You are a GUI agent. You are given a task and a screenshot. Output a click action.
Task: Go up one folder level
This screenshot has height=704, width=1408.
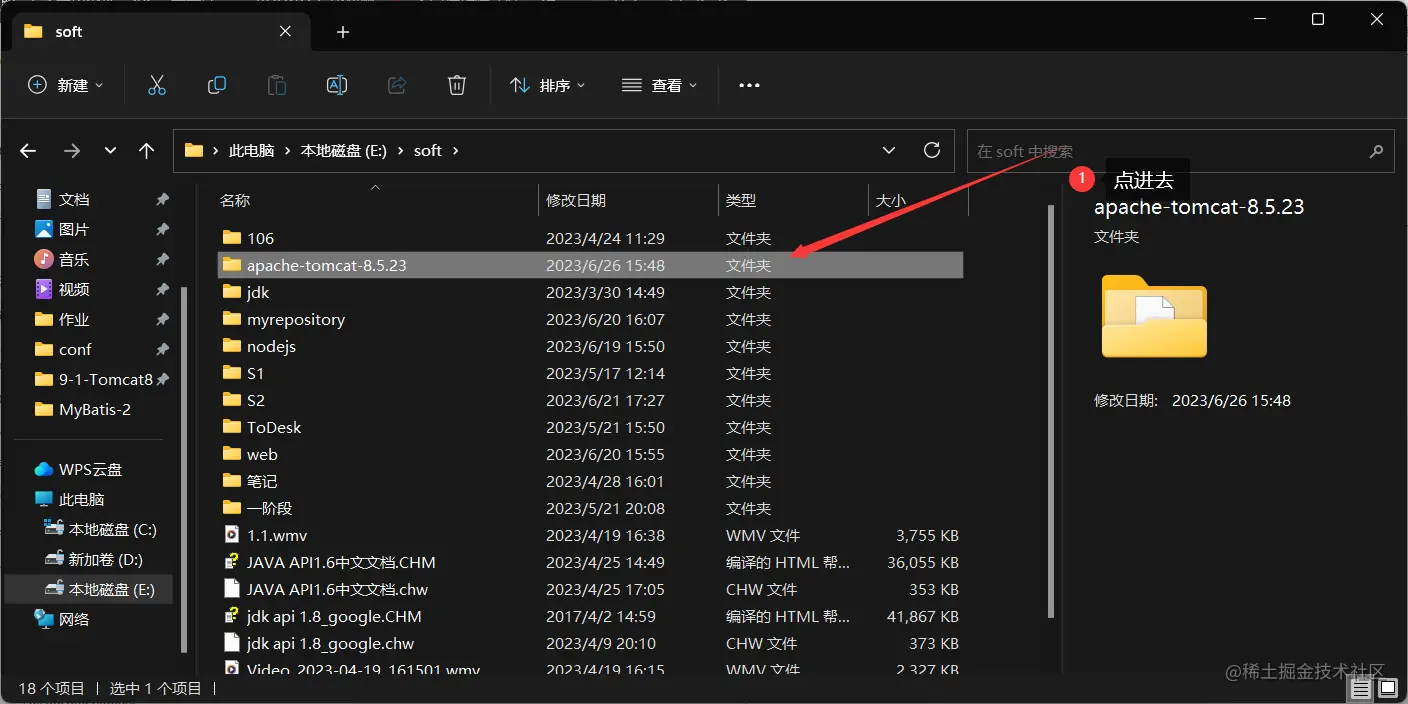coord(147,151)
